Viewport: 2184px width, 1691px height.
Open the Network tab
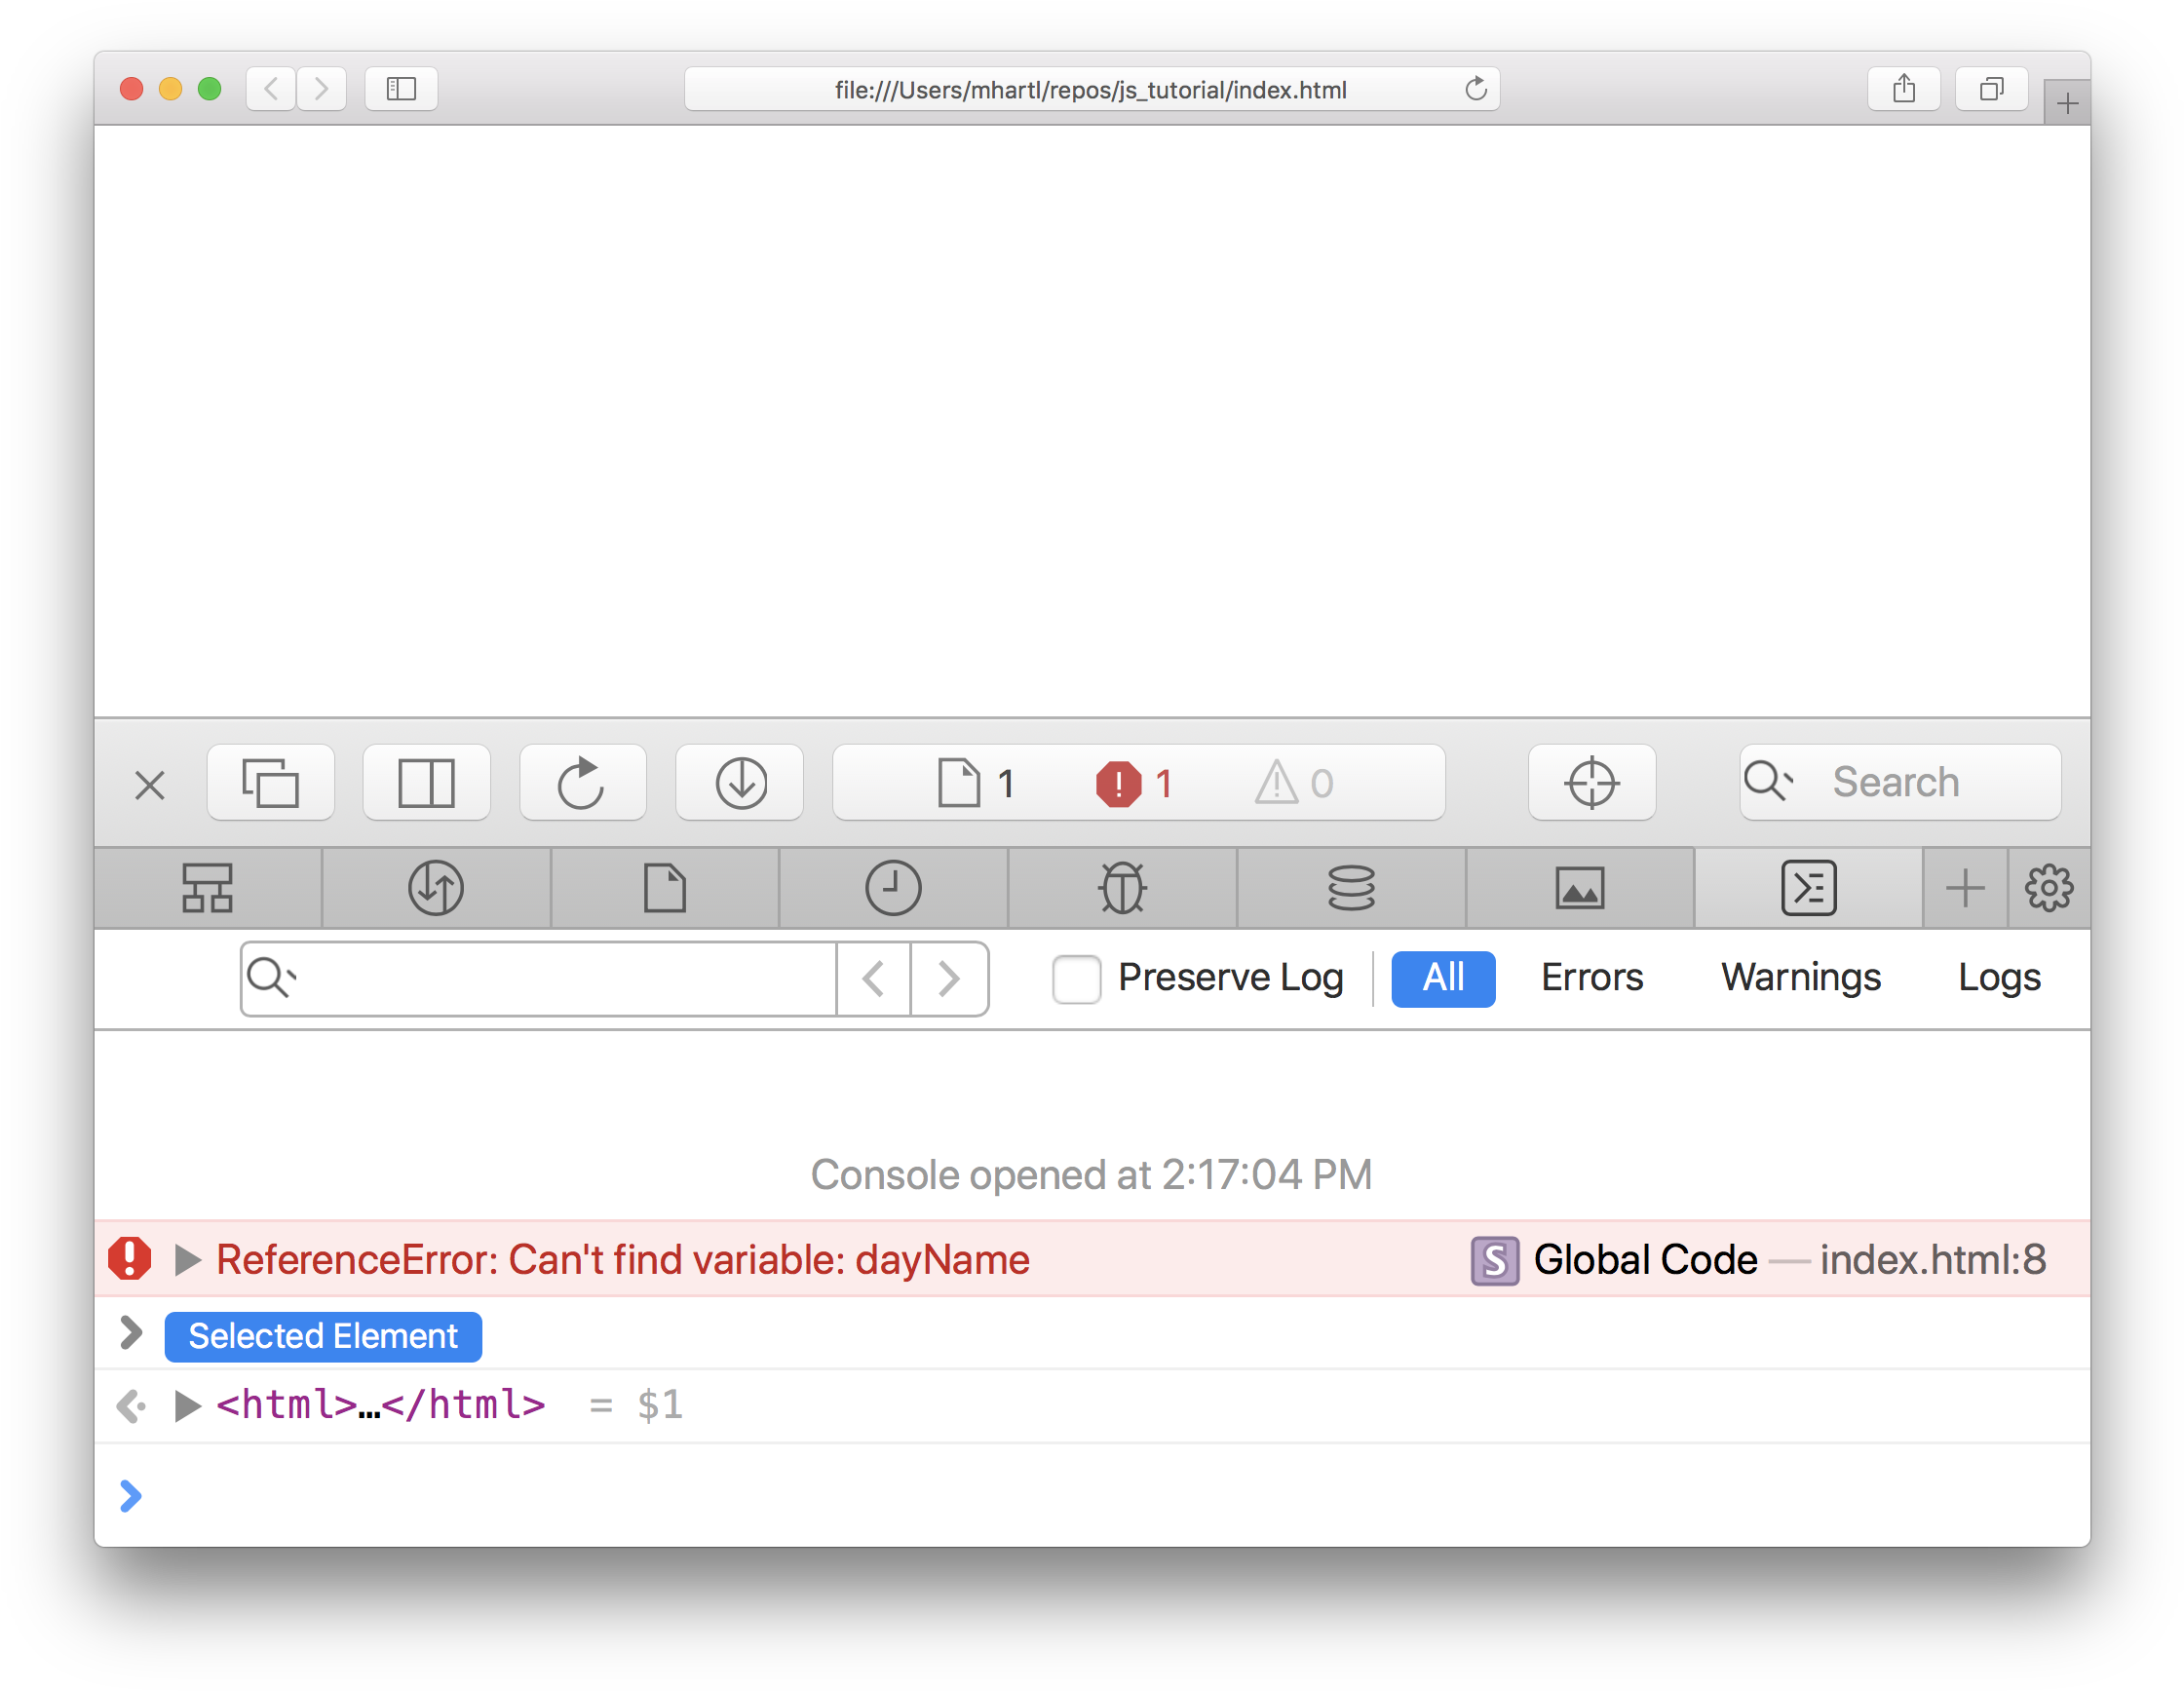coord(436,888)
